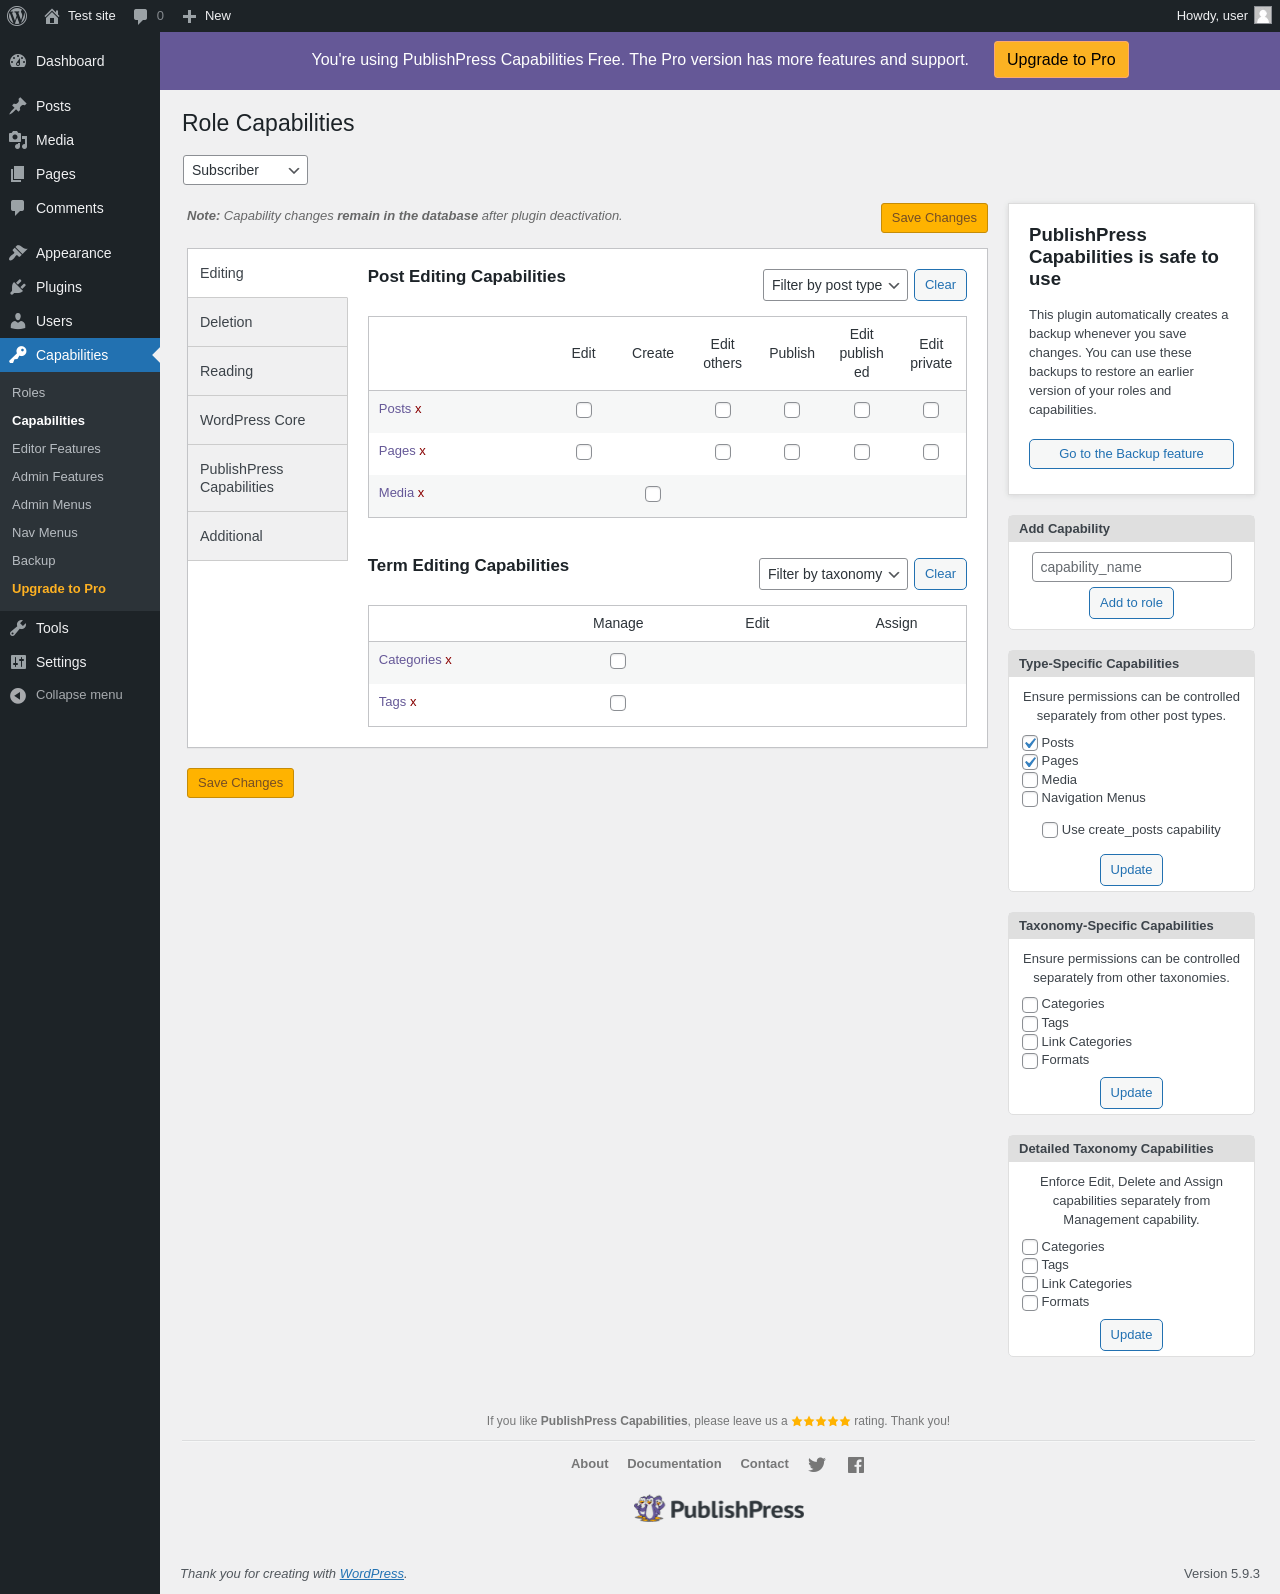Click red x next to Pages
The width and height of the screenshot is (1280, 1594).
coord(422,451)
